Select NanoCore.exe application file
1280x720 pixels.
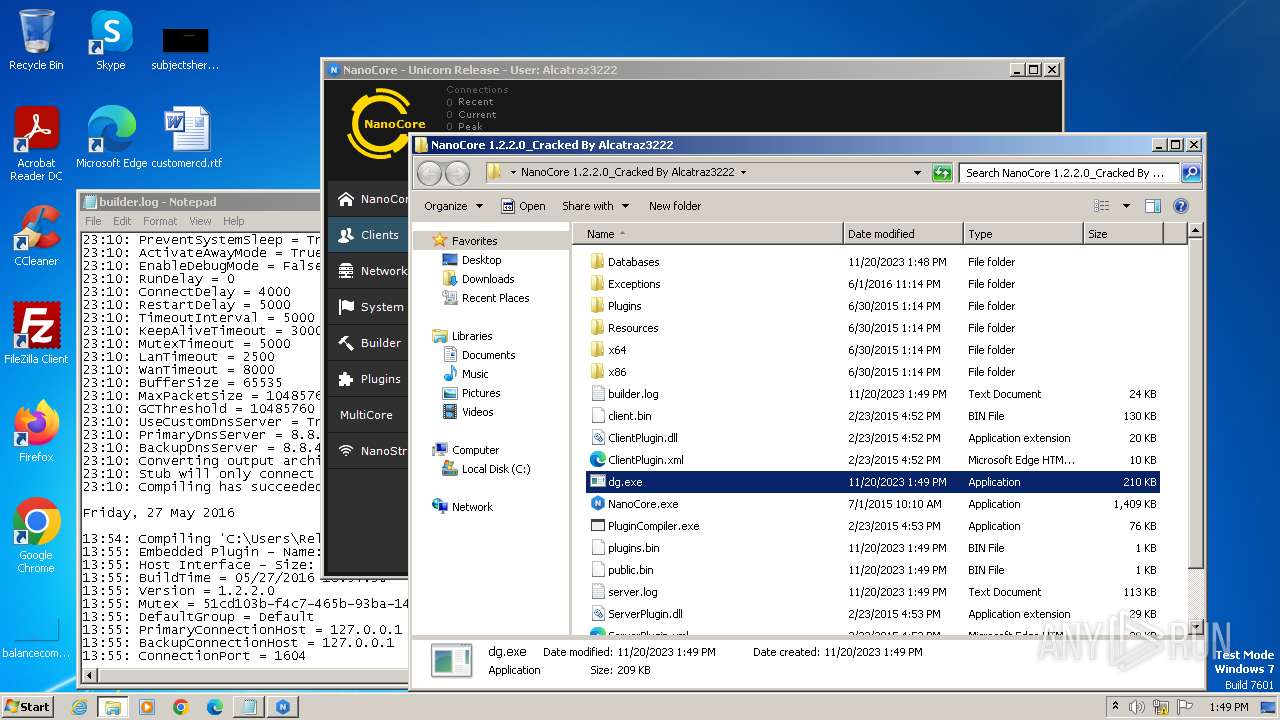642,504
